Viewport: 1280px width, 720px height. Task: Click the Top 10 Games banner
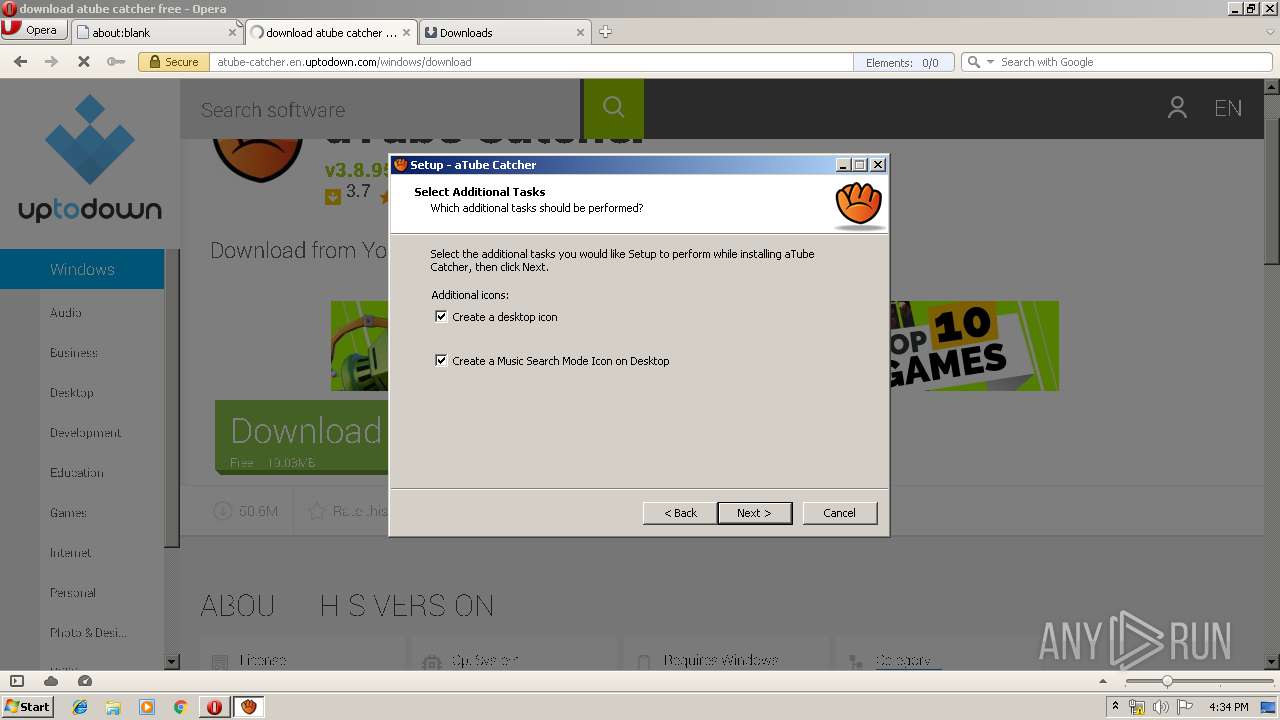coord(974,346)
